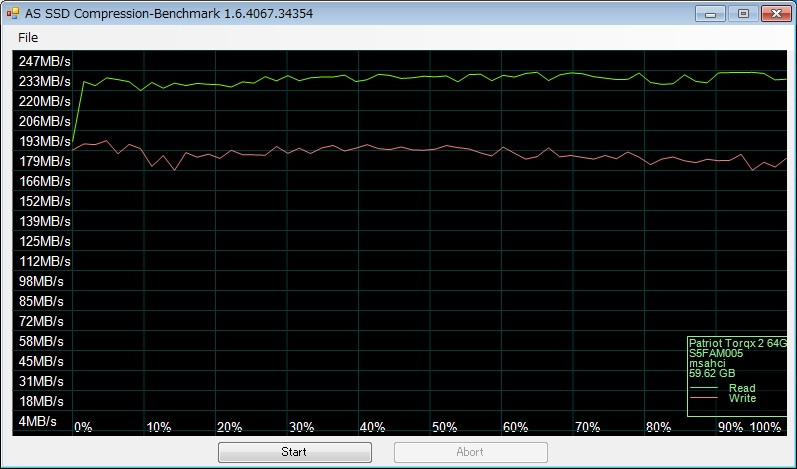The height and width of the screenshot is (469, 797).
Task: Click the AS SSD app icon in title bar
Action: point(13,13)
